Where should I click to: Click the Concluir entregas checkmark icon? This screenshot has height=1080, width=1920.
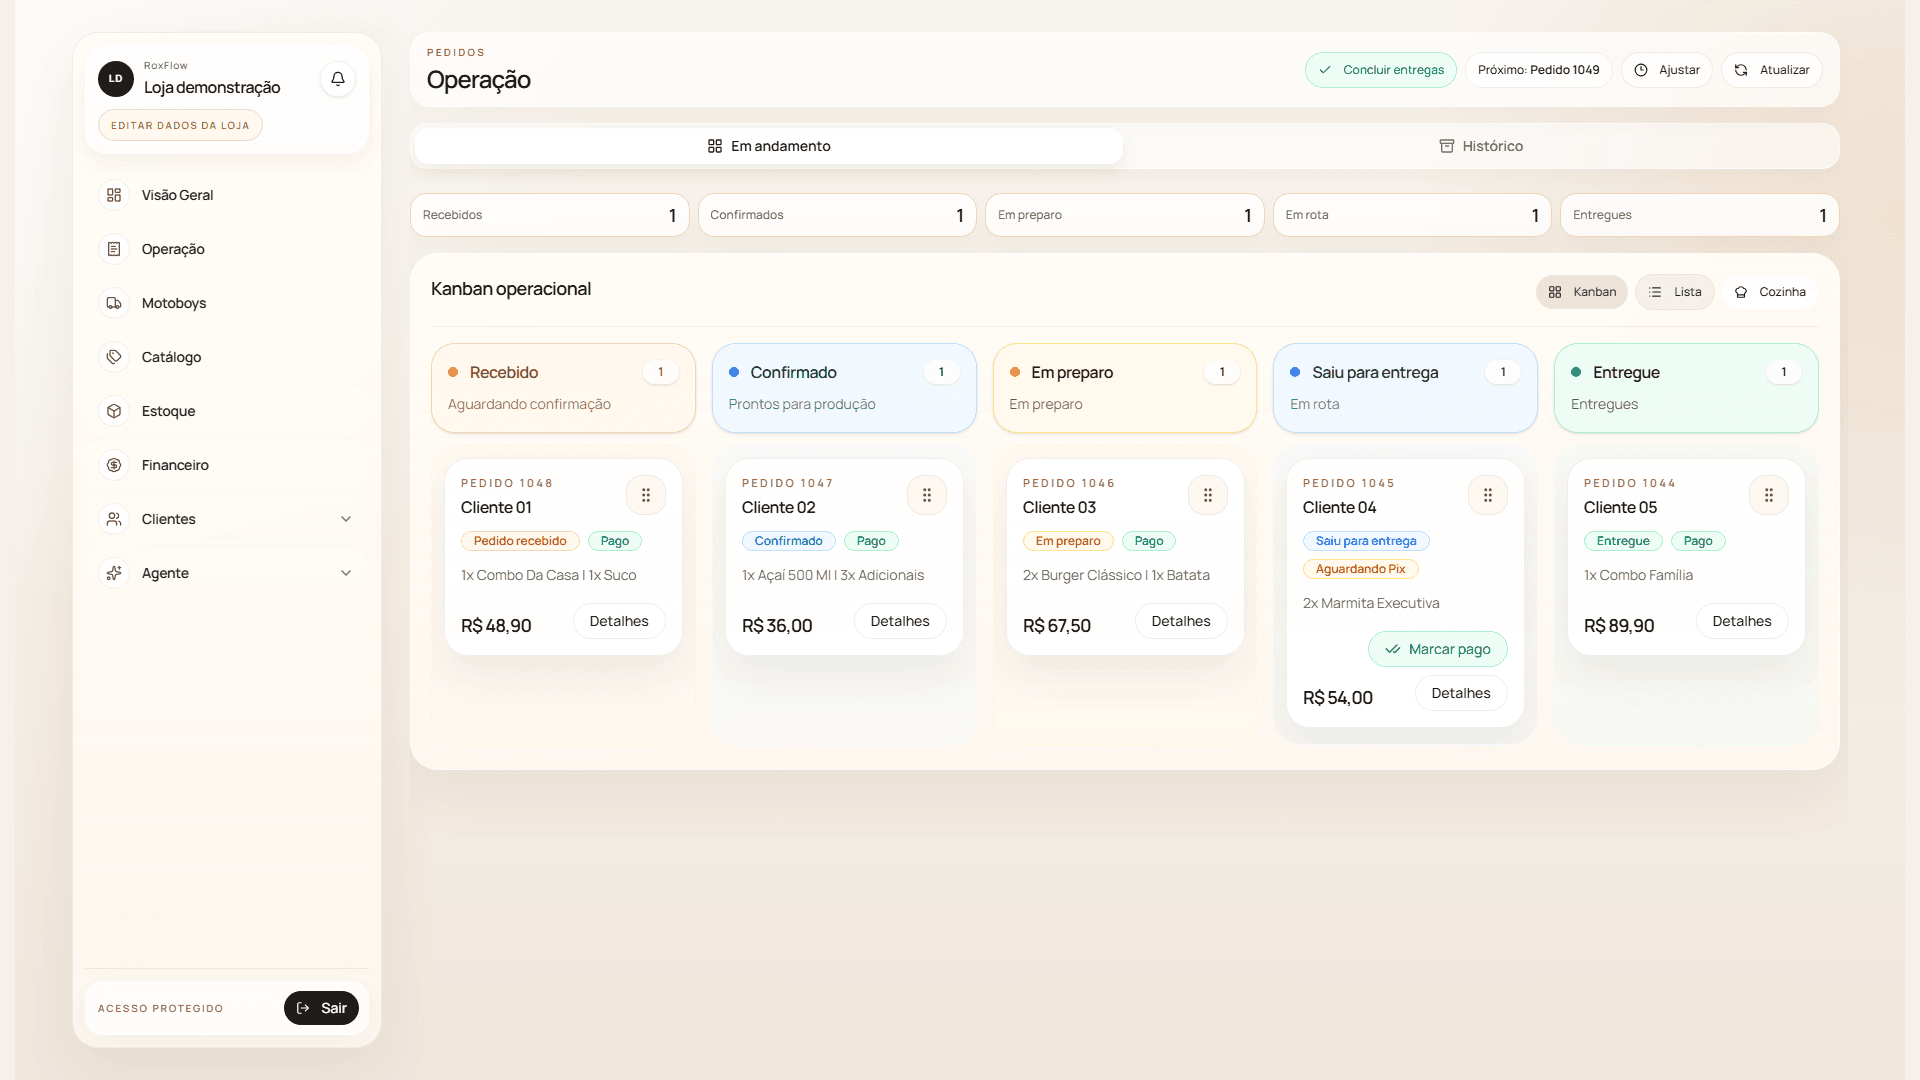pyautogui.click(x=1325, y=70)
